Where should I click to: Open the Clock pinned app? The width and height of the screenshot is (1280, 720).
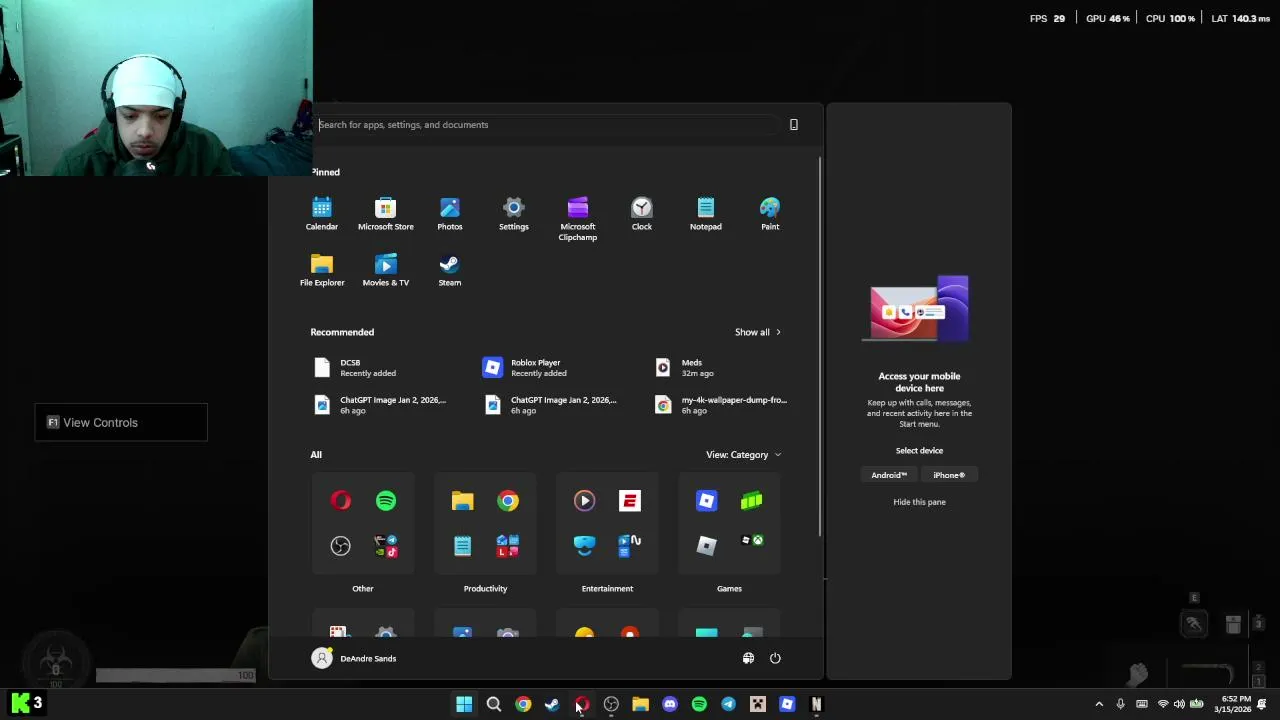(641, 213)
